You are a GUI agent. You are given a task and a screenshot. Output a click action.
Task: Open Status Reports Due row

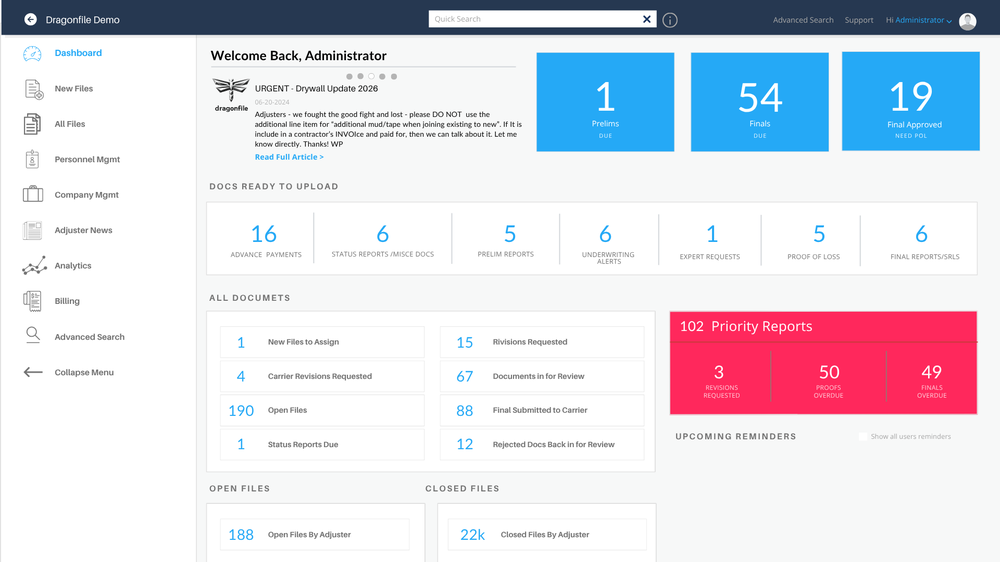(x=322, y=445)
